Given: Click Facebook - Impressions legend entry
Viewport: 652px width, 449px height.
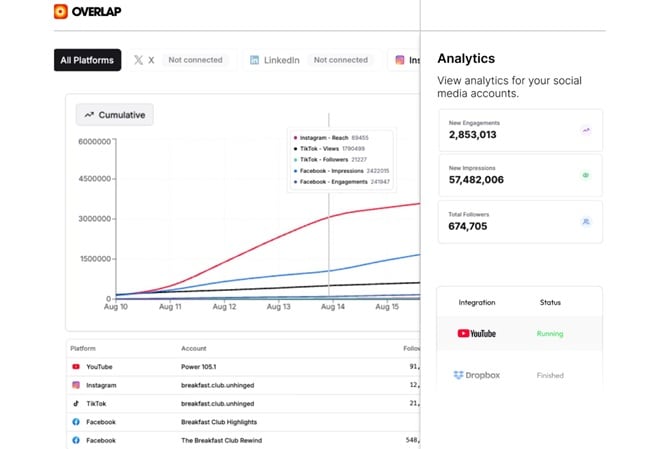Looking at the screenshot, I should 341,171.
